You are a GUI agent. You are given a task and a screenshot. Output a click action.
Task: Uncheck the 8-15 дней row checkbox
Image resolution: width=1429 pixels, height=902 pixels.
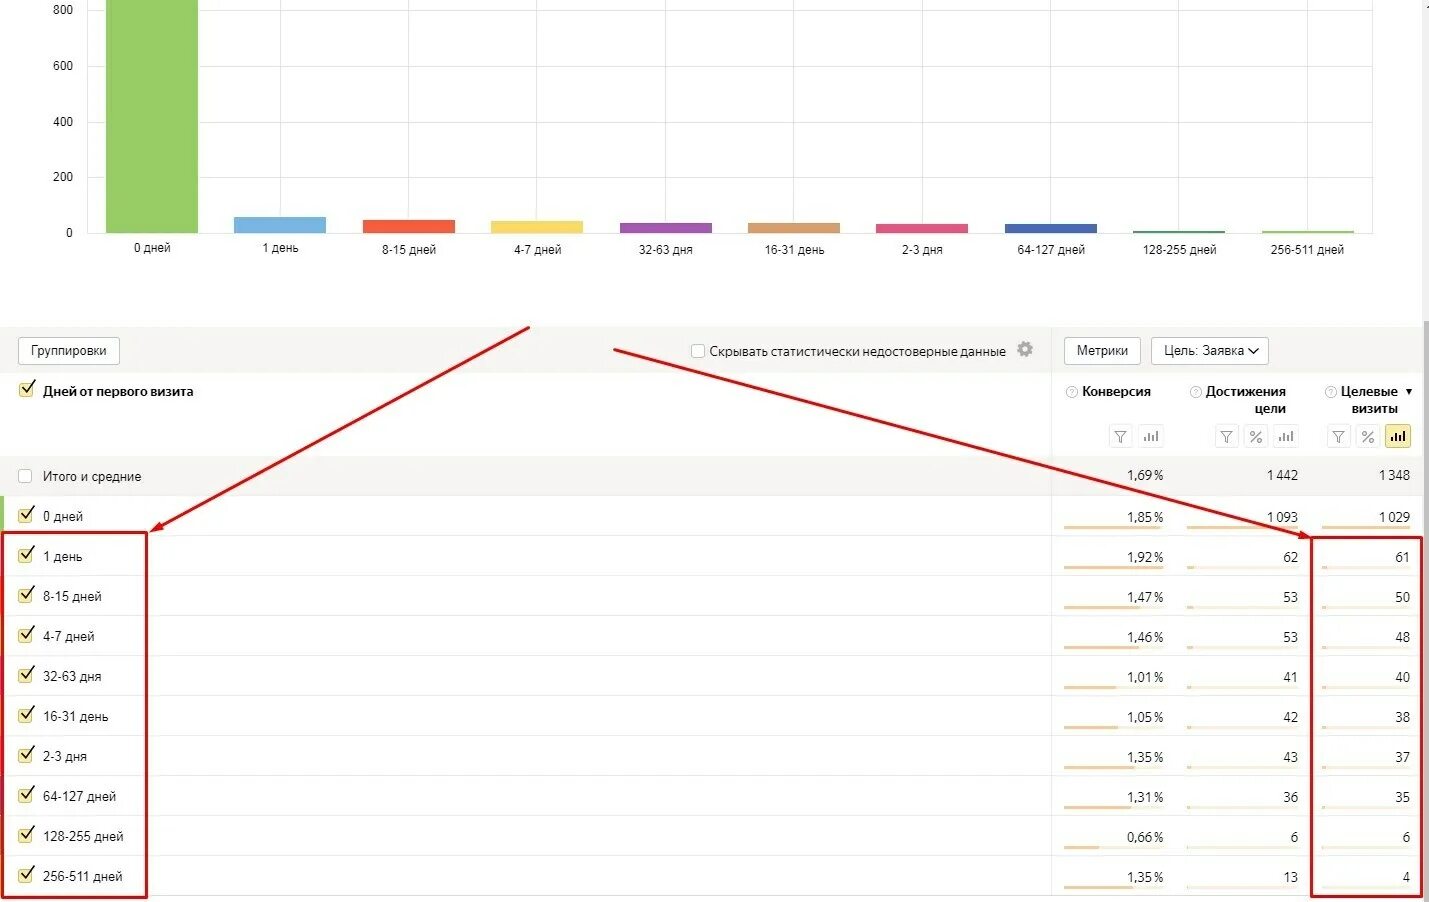27,595
